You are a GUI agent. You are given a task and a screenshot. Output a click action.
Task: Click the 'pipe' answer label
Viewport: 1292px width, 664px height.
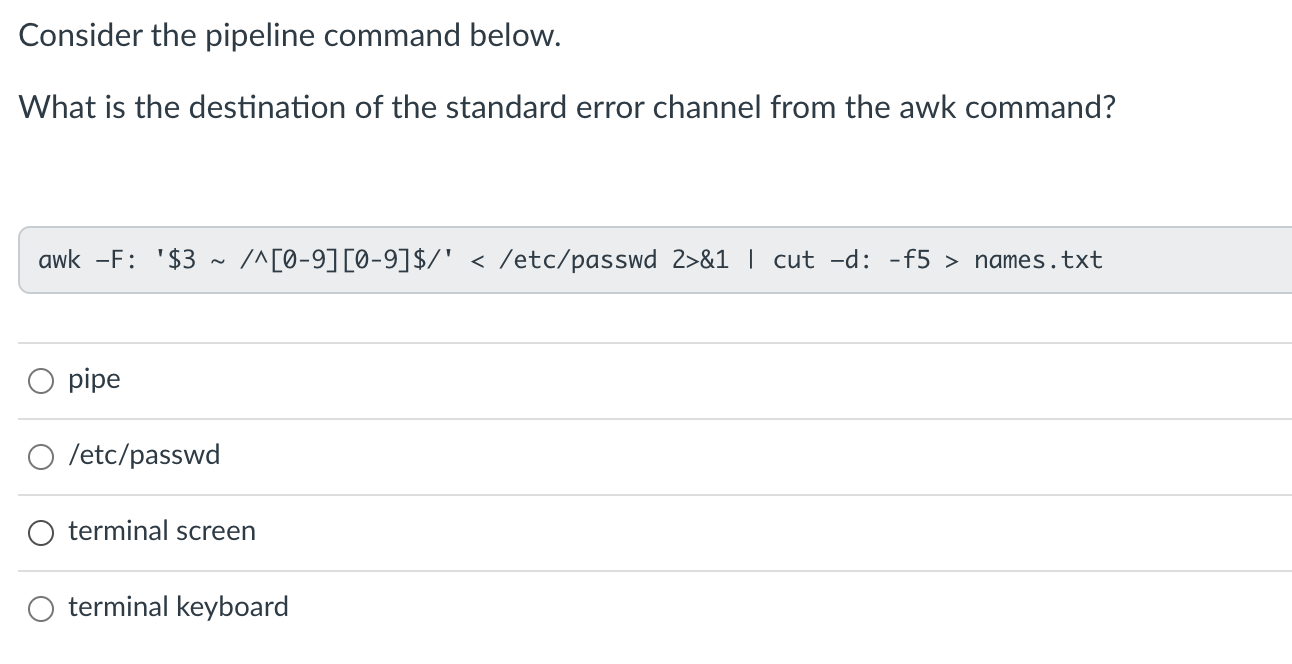[94, 380]
